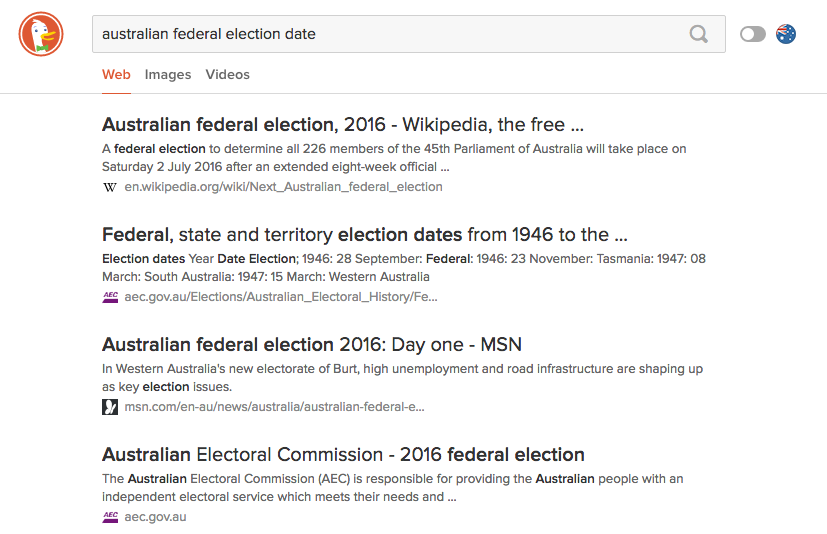The height and width of the screenshot is (534, 827).
Task: Open the Federal, state and territory election dates result
Action: [x=365, y=235]
